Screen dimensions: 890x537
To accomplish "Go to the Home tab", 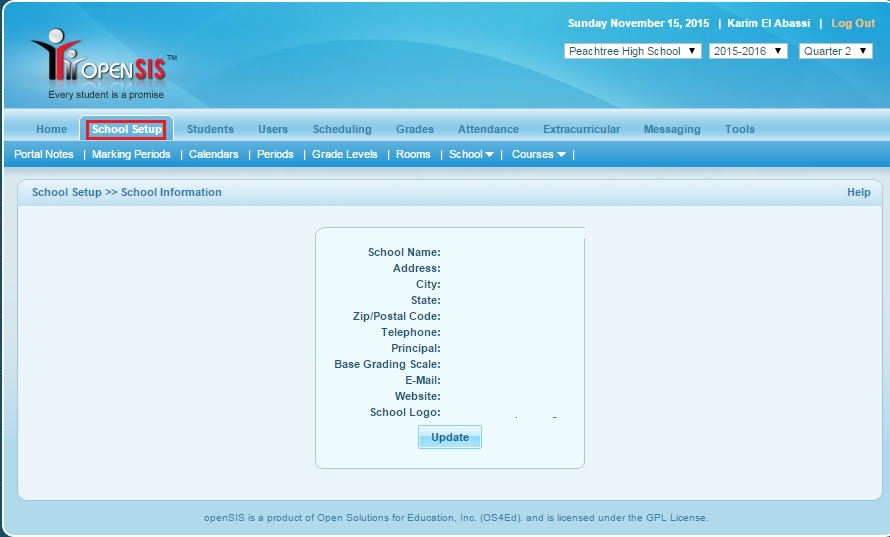I will [52, 129].
